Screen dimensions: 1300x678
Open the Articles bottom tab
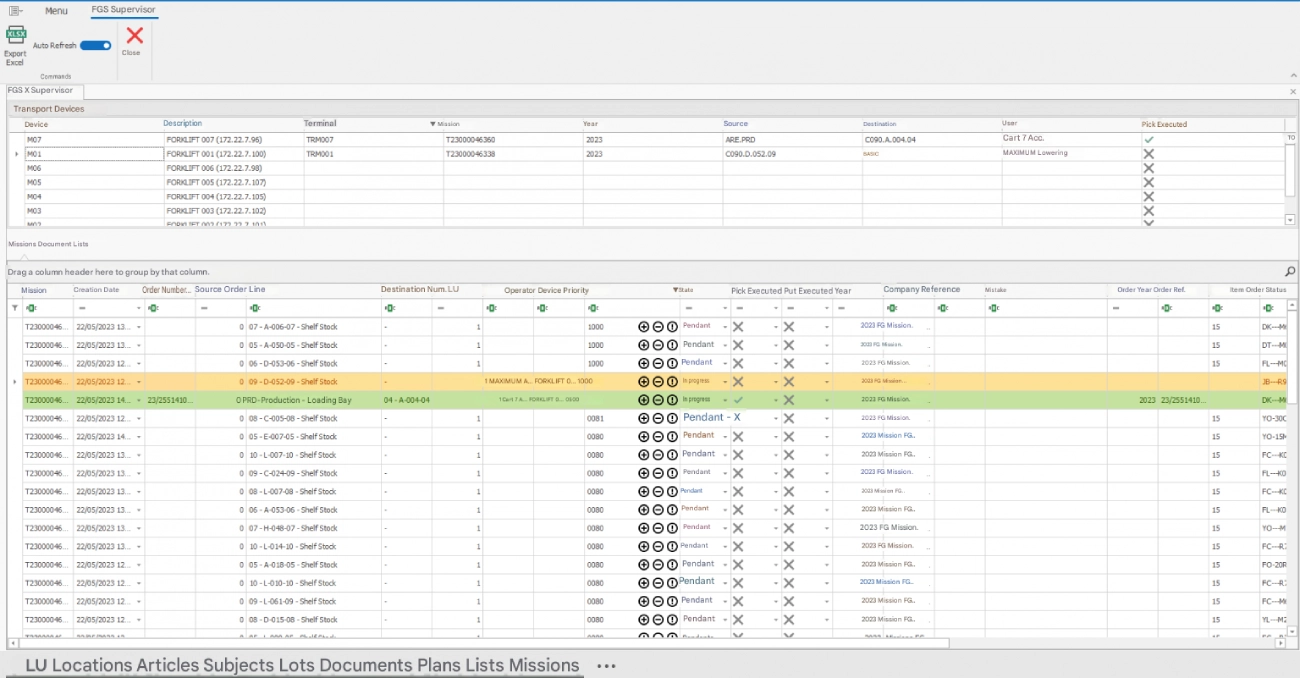tap(168, 665)
